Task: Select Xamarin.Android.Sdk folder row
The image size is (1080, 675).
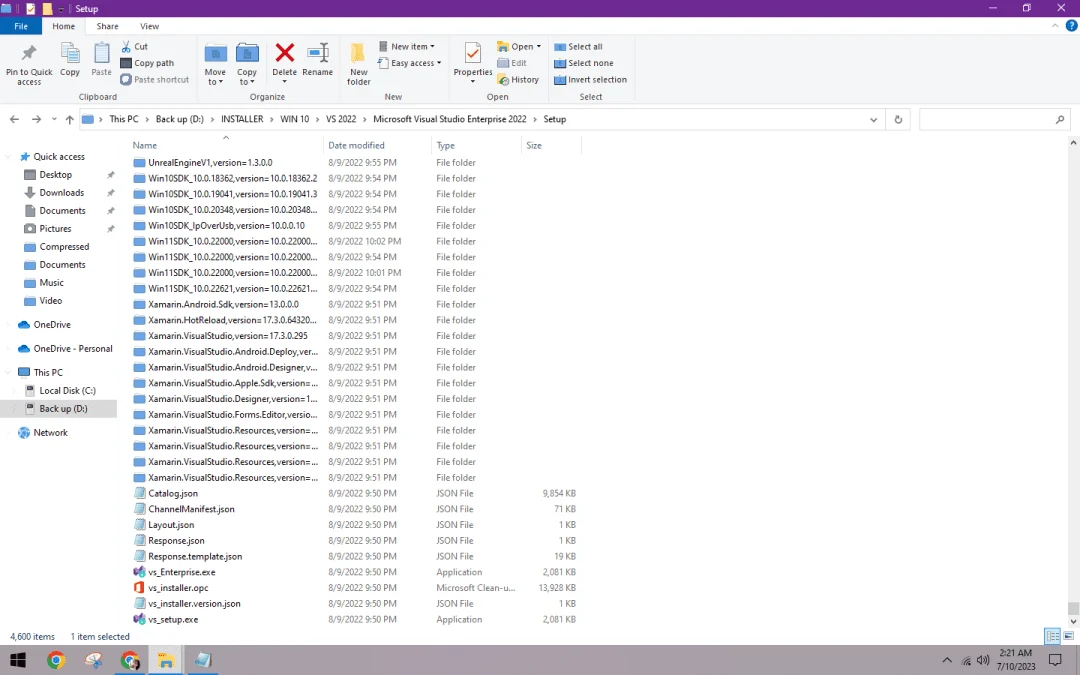Action: [x=223, y=304]
